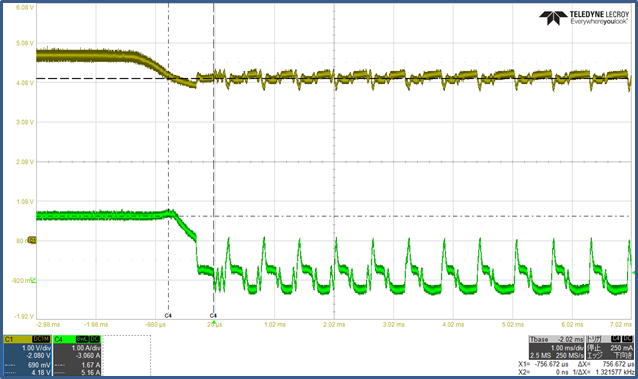
Task: Click the 250 MS/s sample rate value
Action: tap(570, 356)
